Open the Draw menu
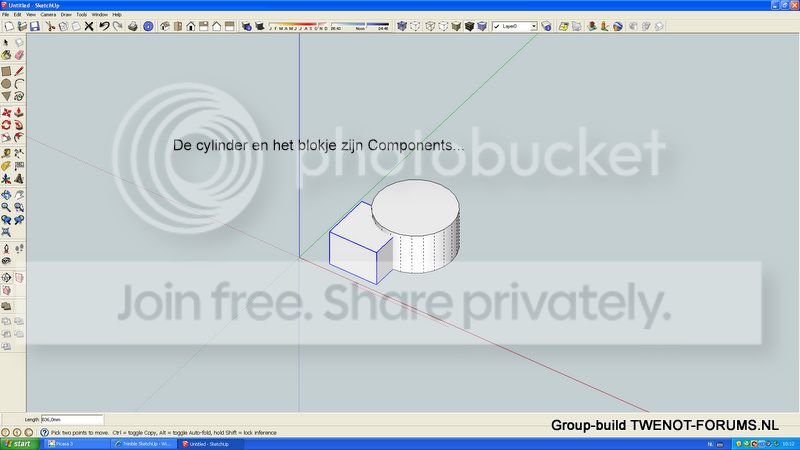The width and height of the screenshot is (800, 450). (66, 15)
